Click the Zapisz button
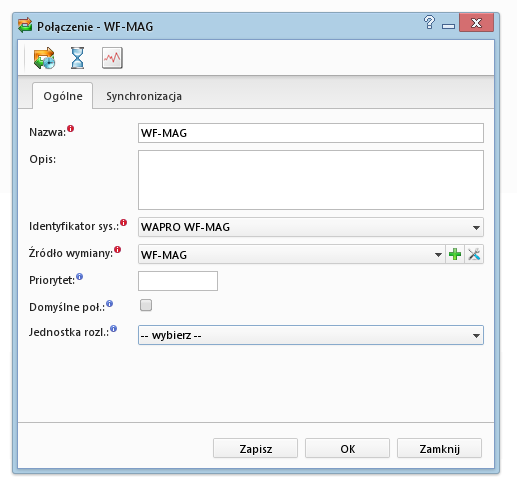Image resolution: width=517 pixels, height=486 pixels. point(255,448)
